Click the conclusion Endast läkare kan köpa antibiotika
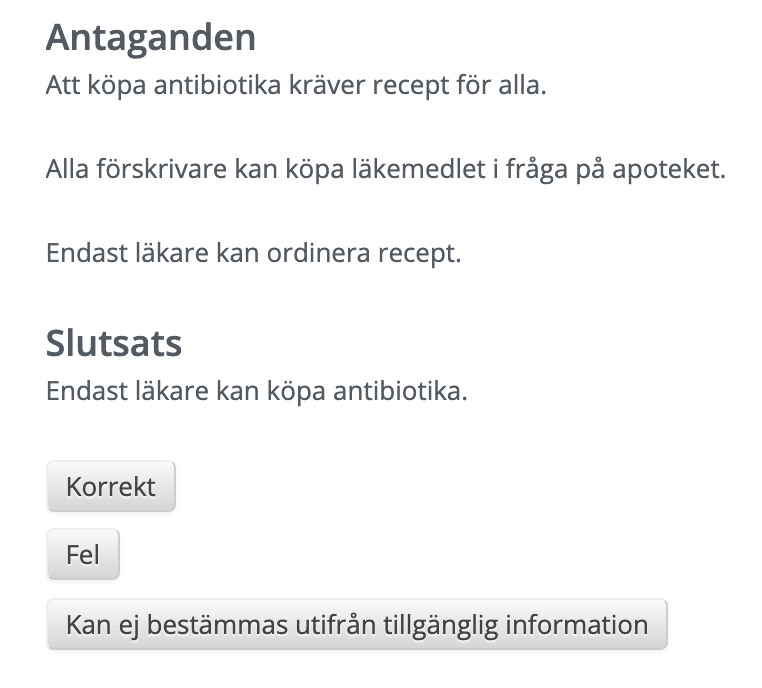 (257, 391)
